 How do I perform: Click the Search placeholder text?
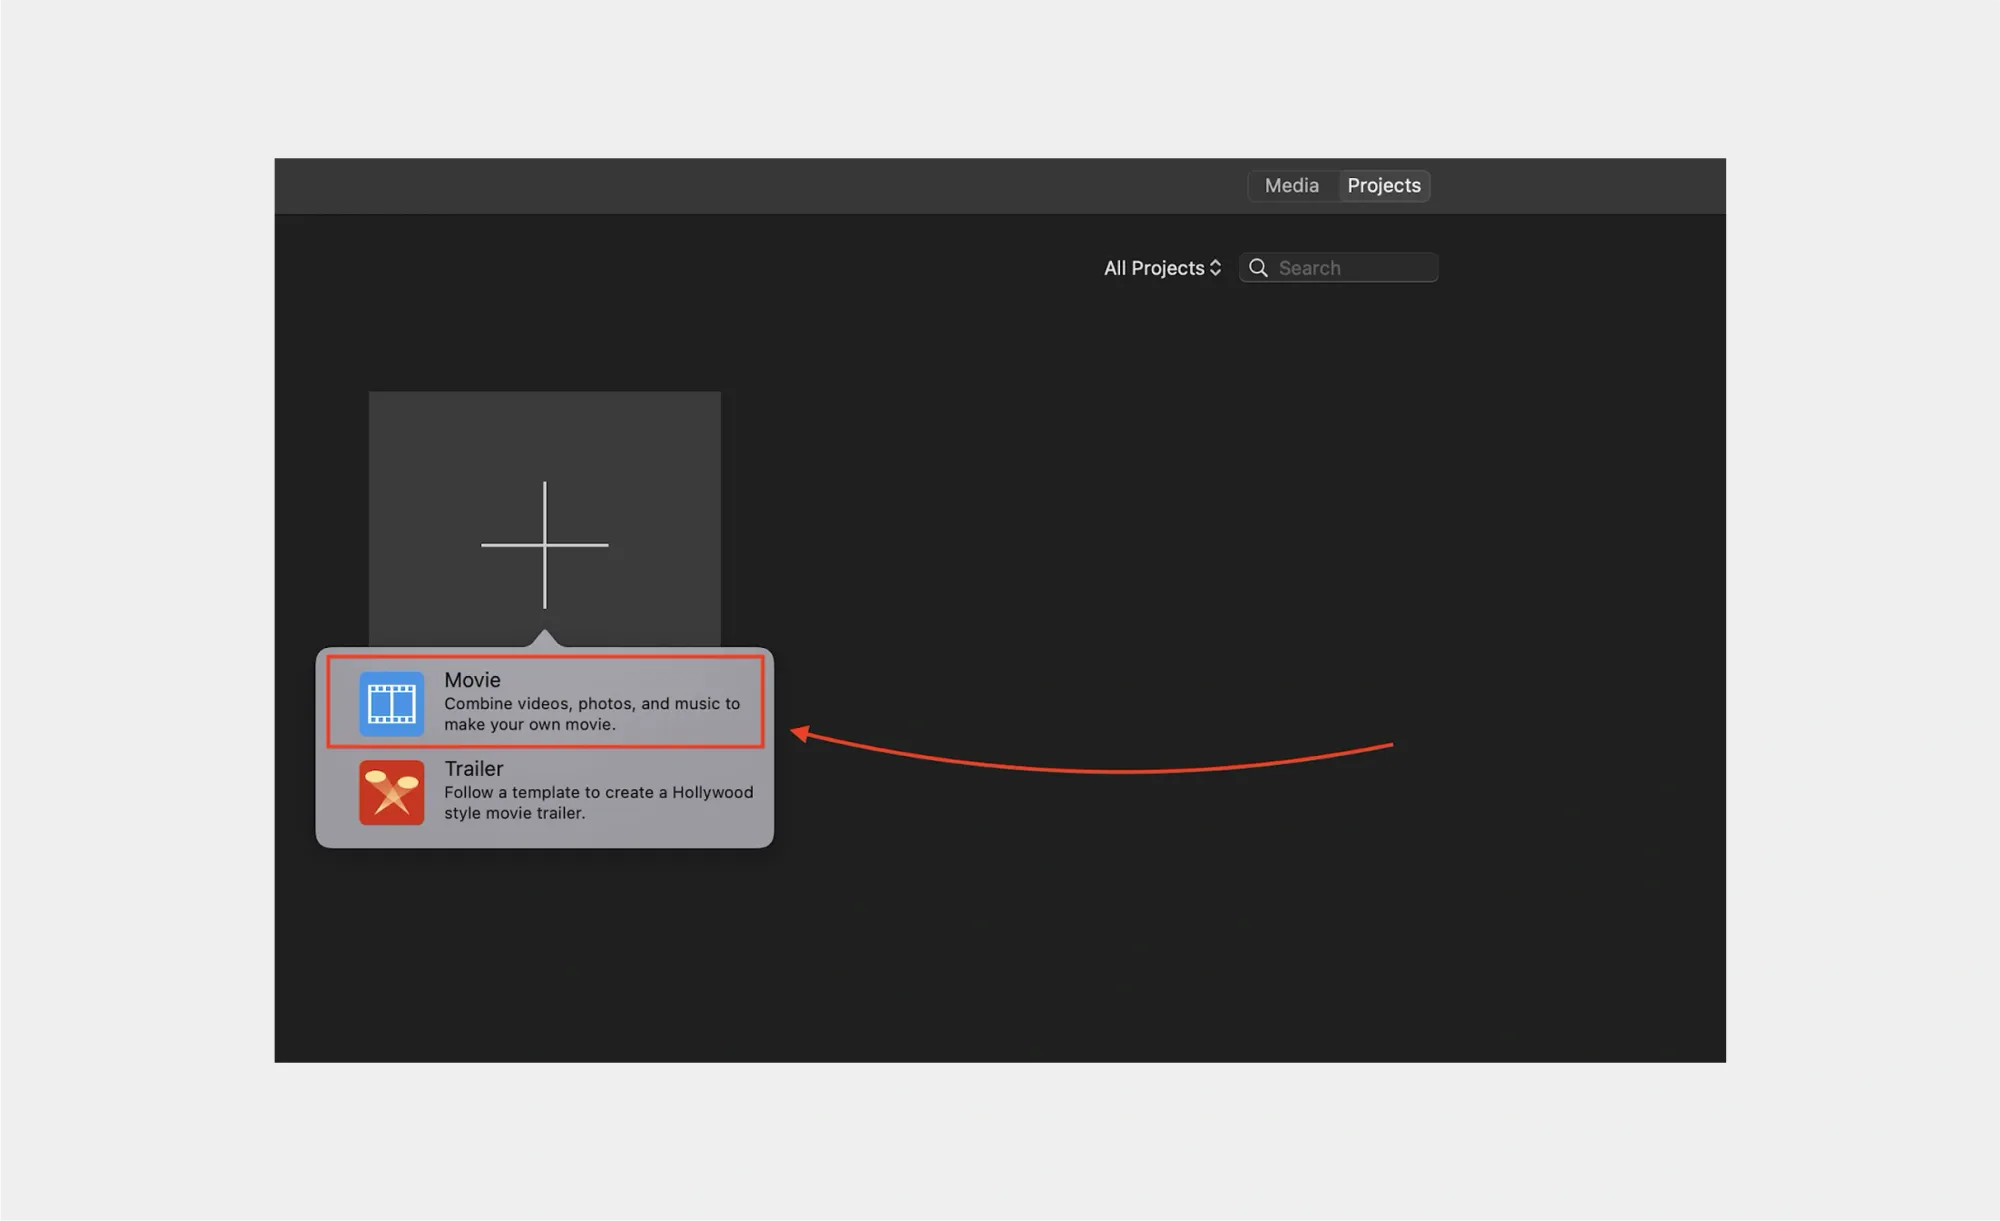pyautogui.click(x=1309, y=268)
